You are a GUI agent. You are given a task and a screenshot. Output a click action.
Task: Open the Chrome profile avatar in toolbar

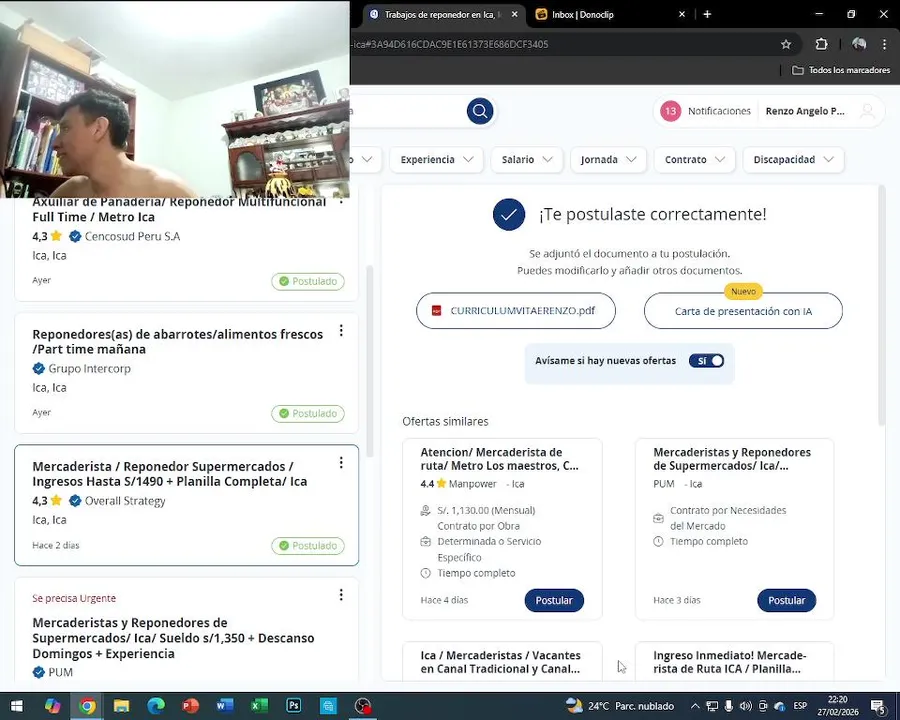click(x=859, y=44)
